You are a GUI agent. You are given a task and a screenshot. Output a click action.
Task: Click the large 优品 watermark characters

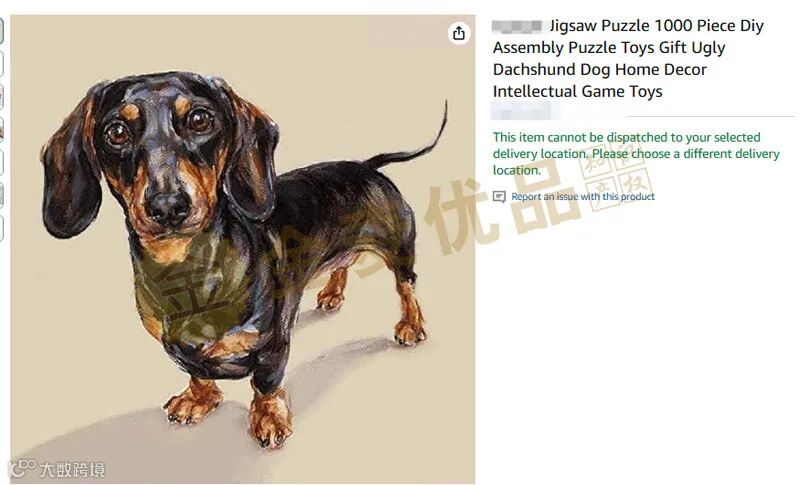click(x=503, y=209)
